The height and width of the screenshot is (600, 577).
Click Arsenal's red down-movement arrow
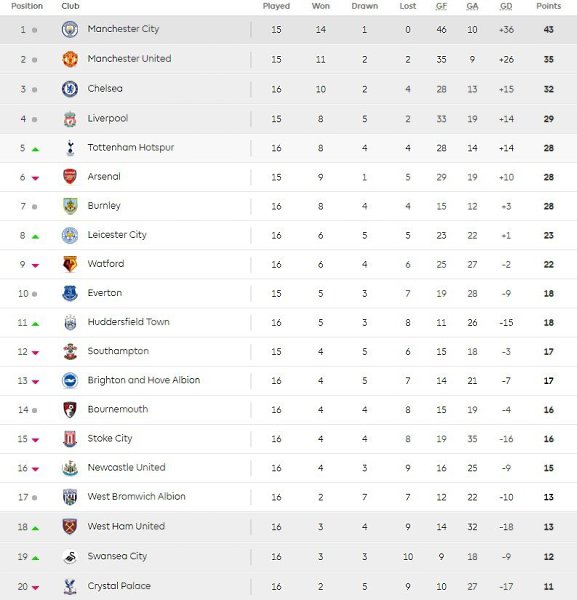[x=35, y=178]
